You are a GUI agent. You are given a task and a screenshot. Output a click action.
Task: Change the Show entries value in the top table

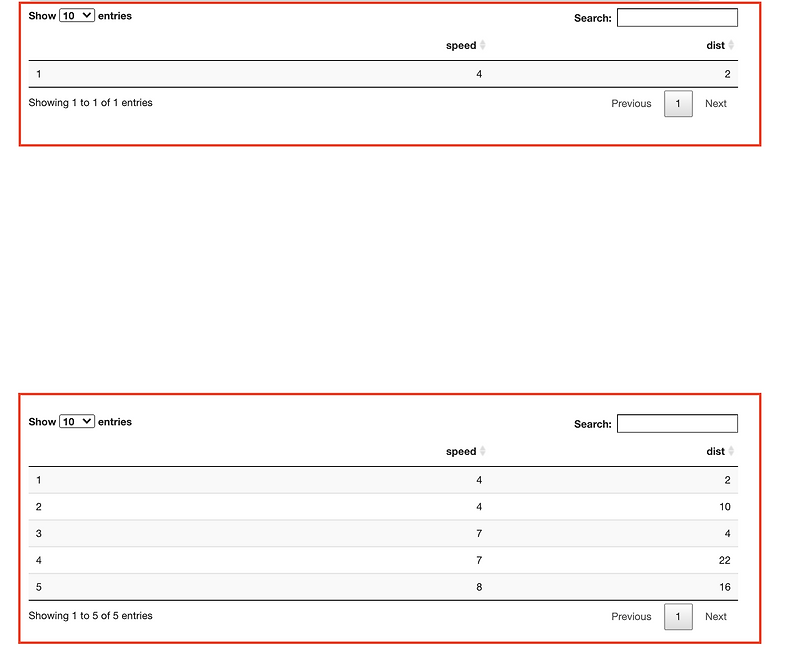pyautogui.click(x=77, y=15)
